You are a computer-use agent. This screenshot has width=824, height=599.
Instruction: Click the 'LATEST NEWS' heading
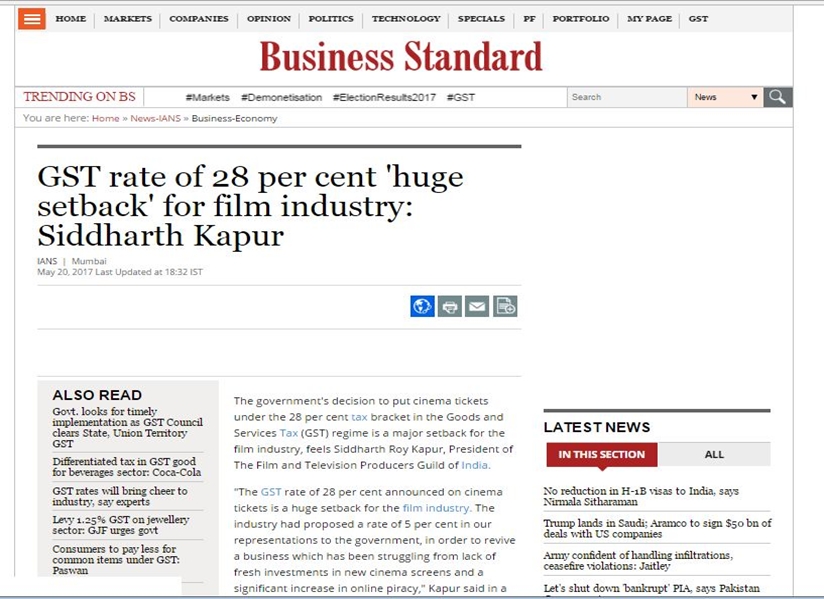tap(597, 427)
